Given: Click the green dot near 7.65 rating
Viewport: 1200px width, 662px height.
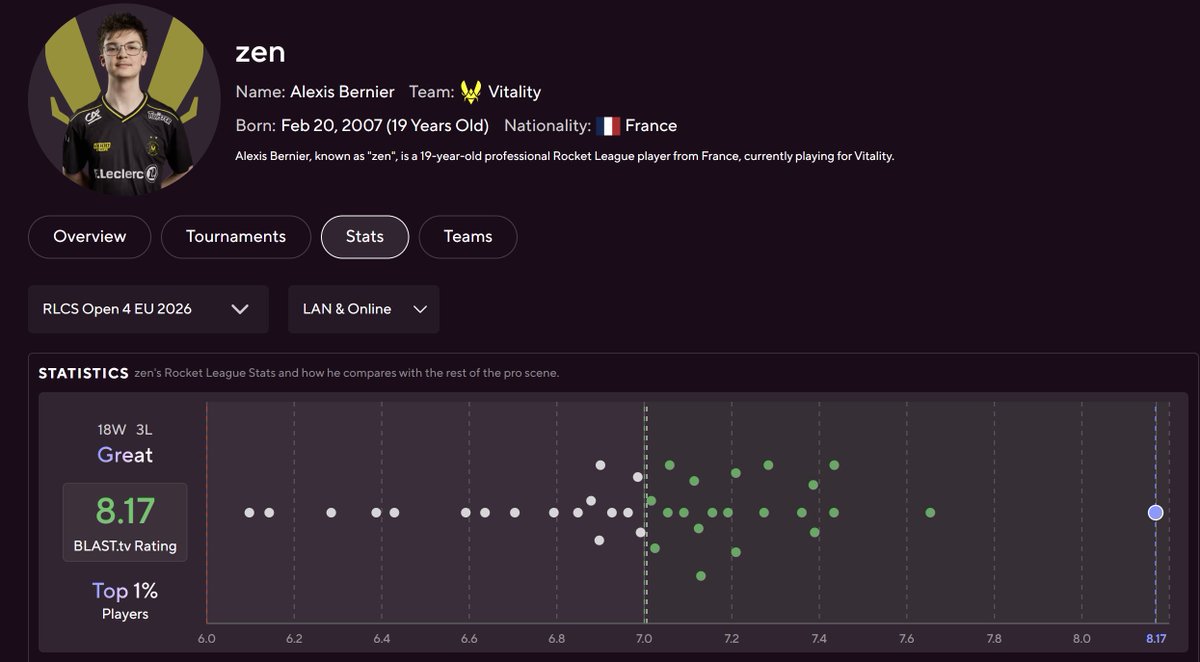Looking at the screenshot, I should (930, 512).
